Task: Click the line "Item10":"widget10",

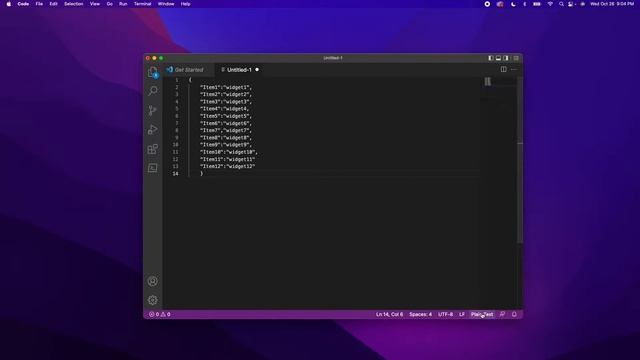Action: (x=229, y=152)
